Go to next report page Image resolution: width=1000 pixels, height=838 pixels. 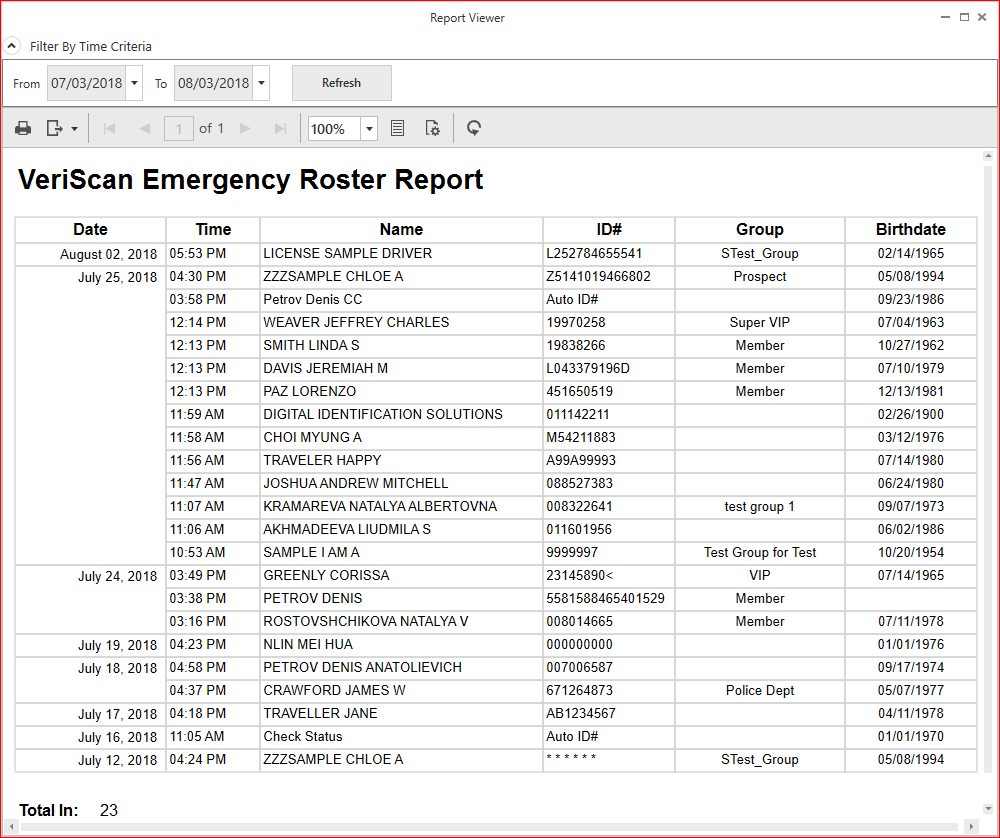[245, 129]
